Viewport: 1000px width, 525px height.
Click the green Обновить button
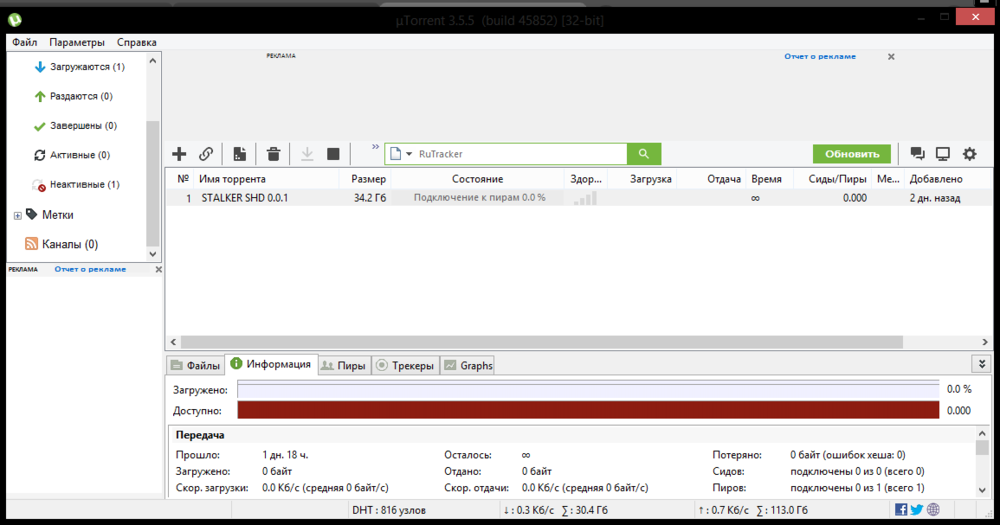click(851, 154)
